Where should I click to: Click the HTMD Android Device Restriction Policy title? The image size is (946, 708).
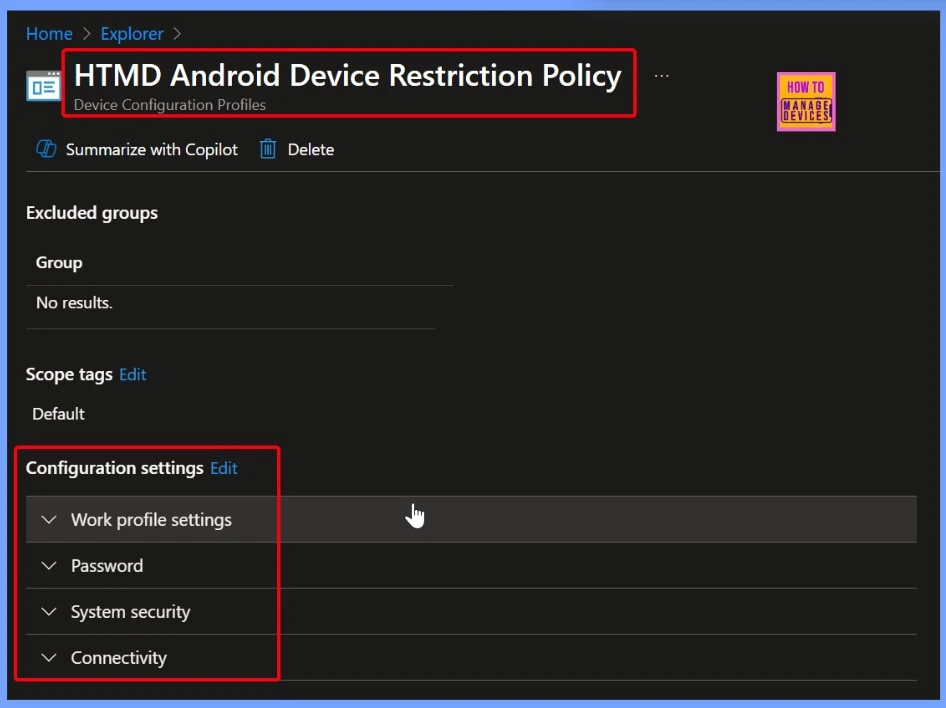coord(348,76)
